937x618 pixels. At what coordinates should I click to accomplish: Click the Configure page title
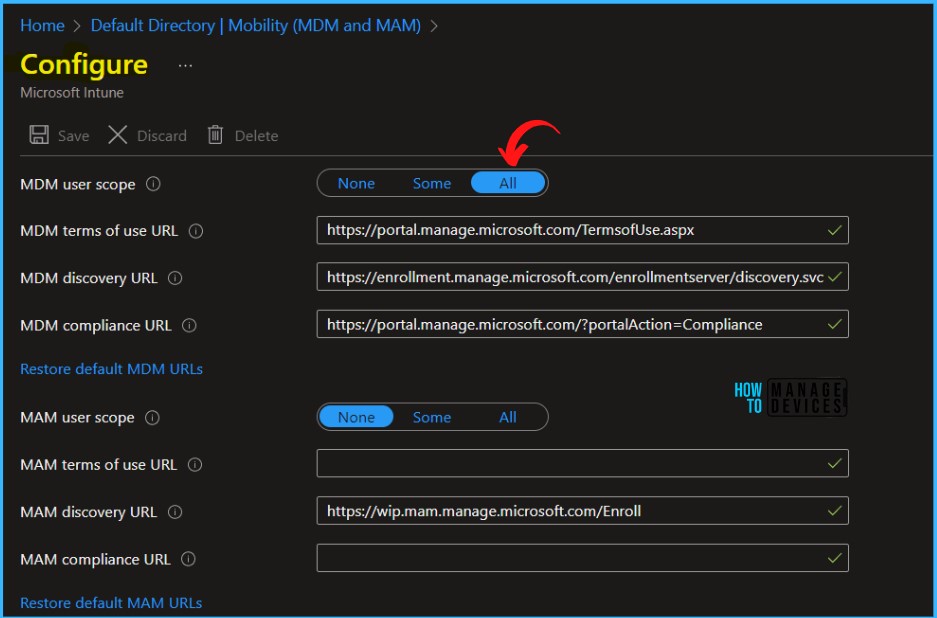pyautogui.click(x=84, y=65)
